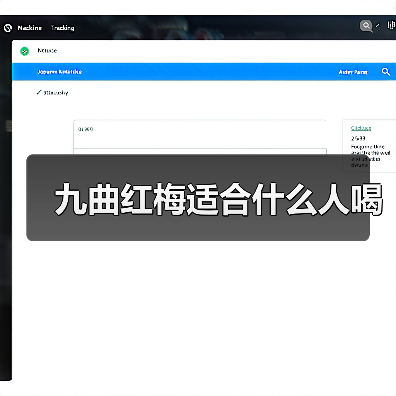The width and height of the screenshot is (396, 396).
Task: Click the vertical bars icon at top right
Action: click(391, 25)
